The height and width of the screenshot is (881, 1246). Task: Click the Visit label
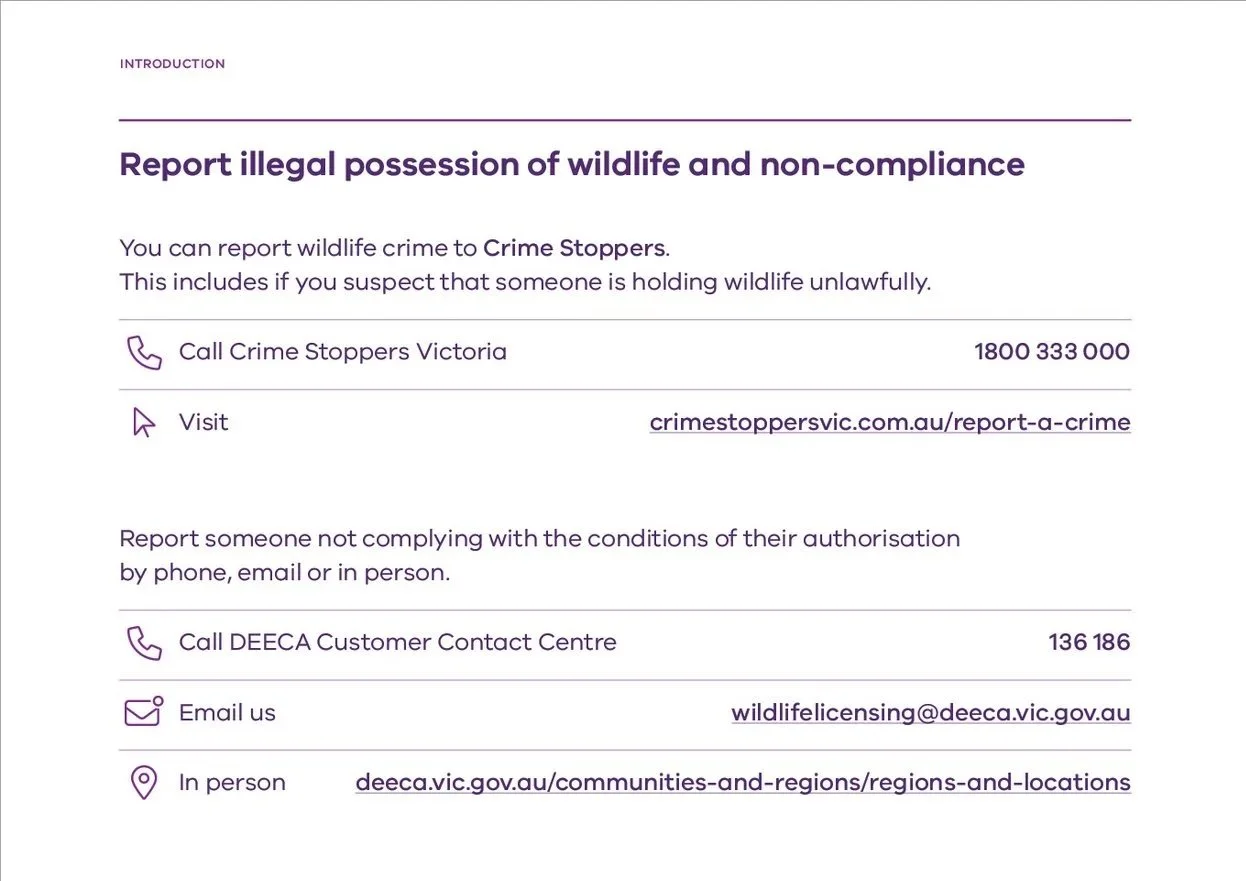204,422
